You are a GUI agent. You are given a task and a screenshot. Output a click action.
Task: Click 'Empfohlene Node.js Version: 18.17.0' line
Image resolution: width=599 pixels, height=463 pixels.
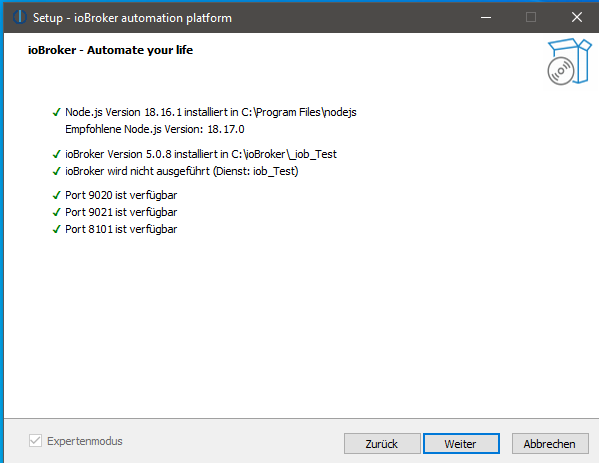155,129
